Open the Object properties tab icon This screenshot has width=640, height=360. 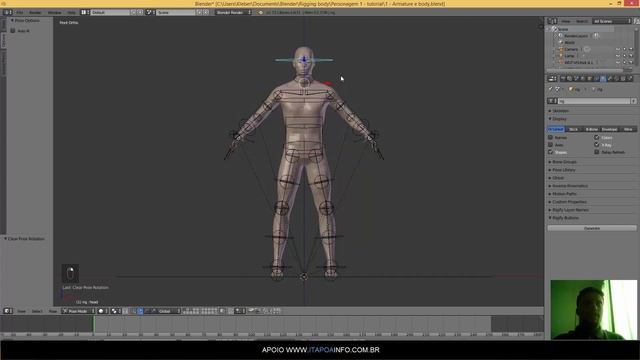coord(590,78)
